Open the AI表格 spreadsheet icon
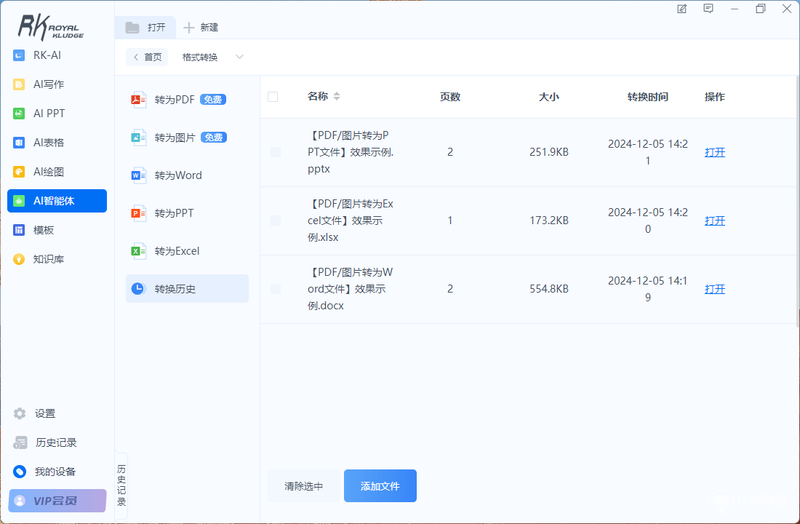The width and height of the screenshot is (800, 524). coord(19,142)
